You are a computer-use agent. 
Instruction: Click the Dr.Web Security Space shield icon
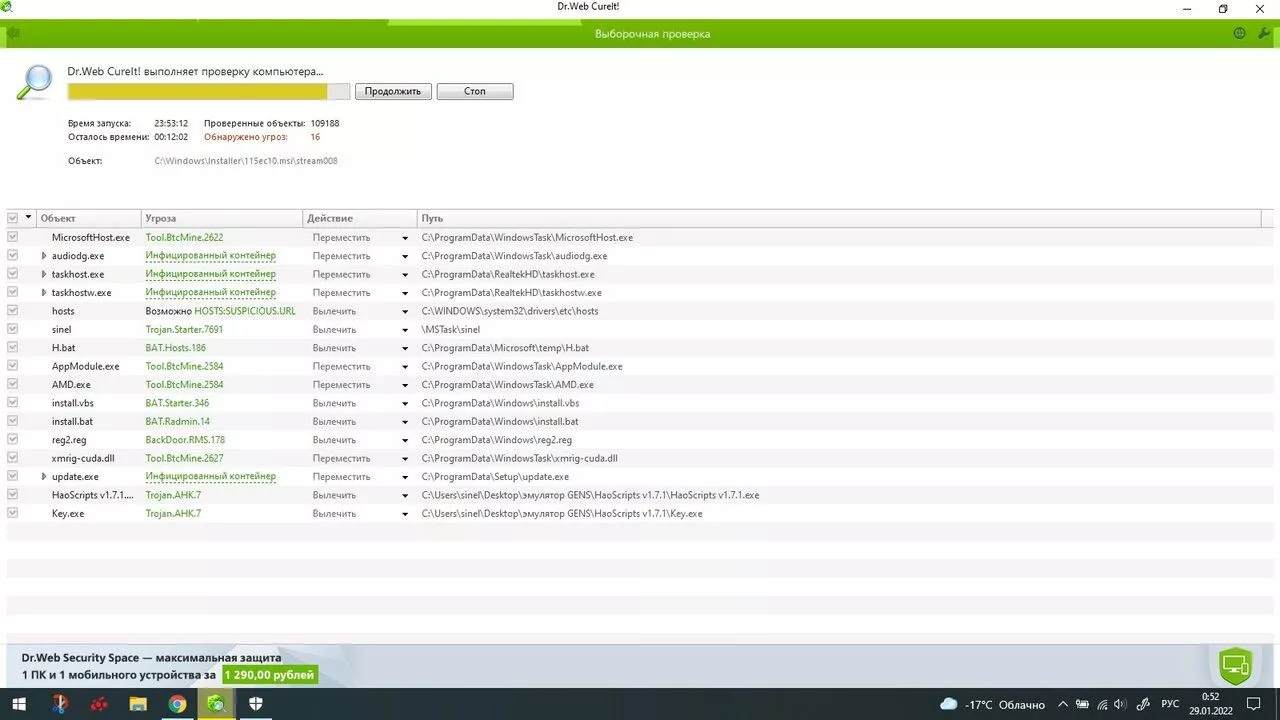coord(1236,666)
